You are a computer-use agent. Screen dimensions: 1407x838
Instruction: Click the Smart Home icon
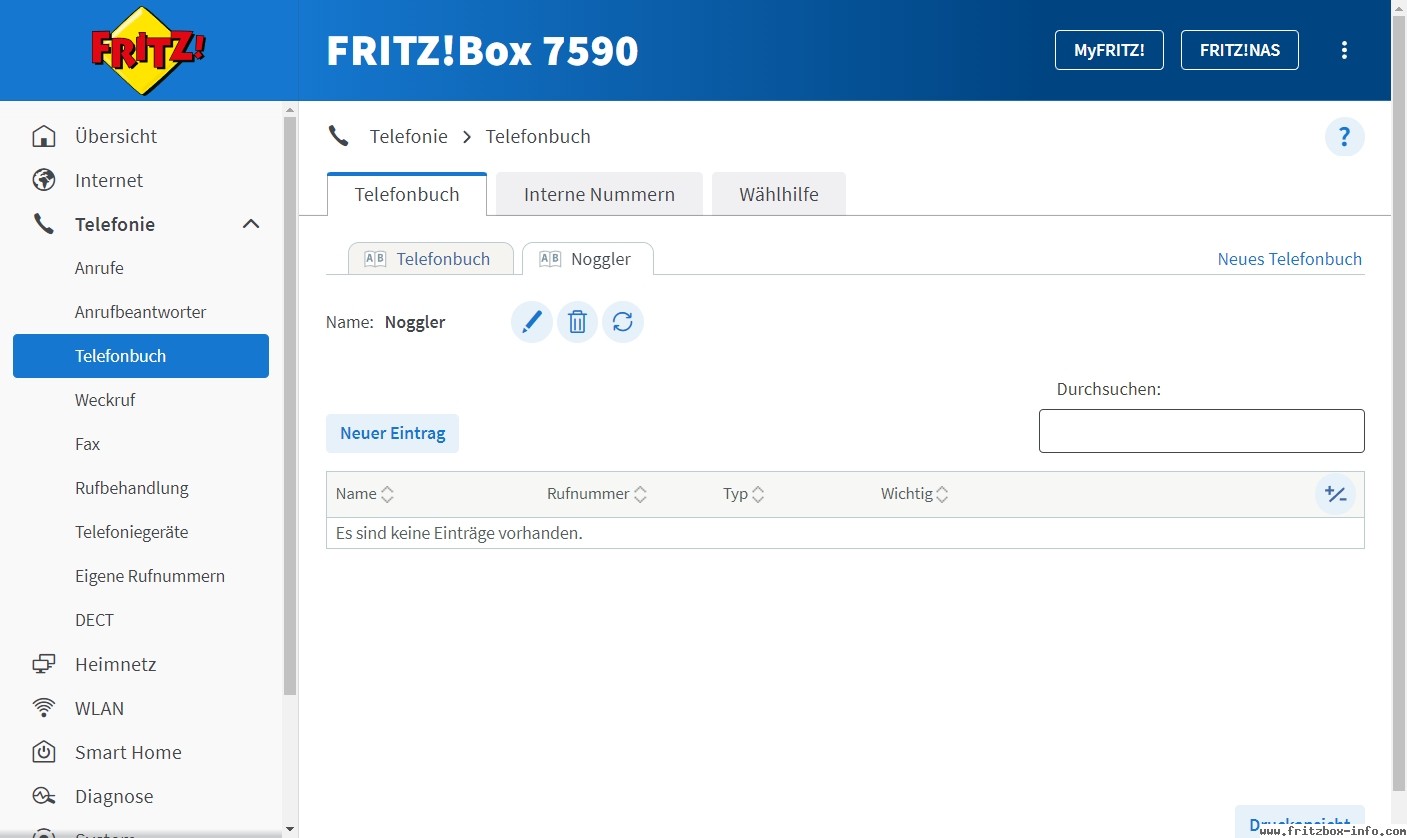44,752
